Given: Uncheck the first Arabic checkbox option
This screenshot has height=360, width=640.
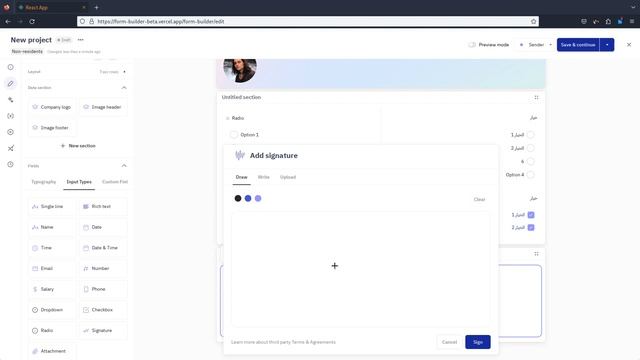Looking at the screenshot, I should click(531, 215).
